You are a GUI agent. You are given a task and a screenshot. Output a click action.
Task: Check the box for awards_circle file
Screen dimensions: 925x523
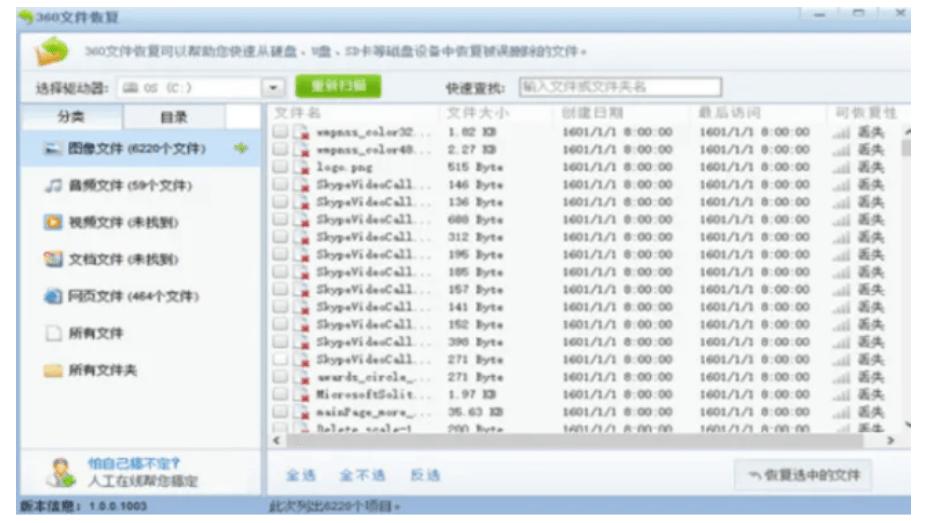click(x=280, y=377)
